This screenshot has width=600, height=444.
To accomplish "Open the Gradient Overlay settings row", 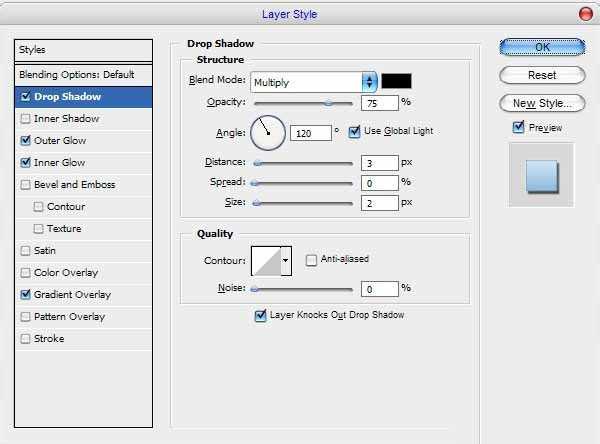I will point(83,295).
